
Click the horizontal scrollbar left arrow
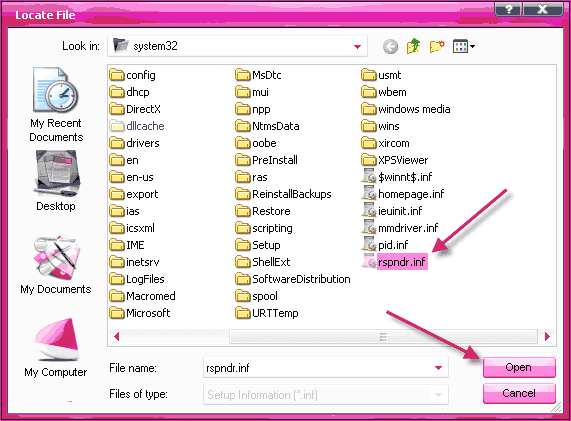(x=117, y=337)
